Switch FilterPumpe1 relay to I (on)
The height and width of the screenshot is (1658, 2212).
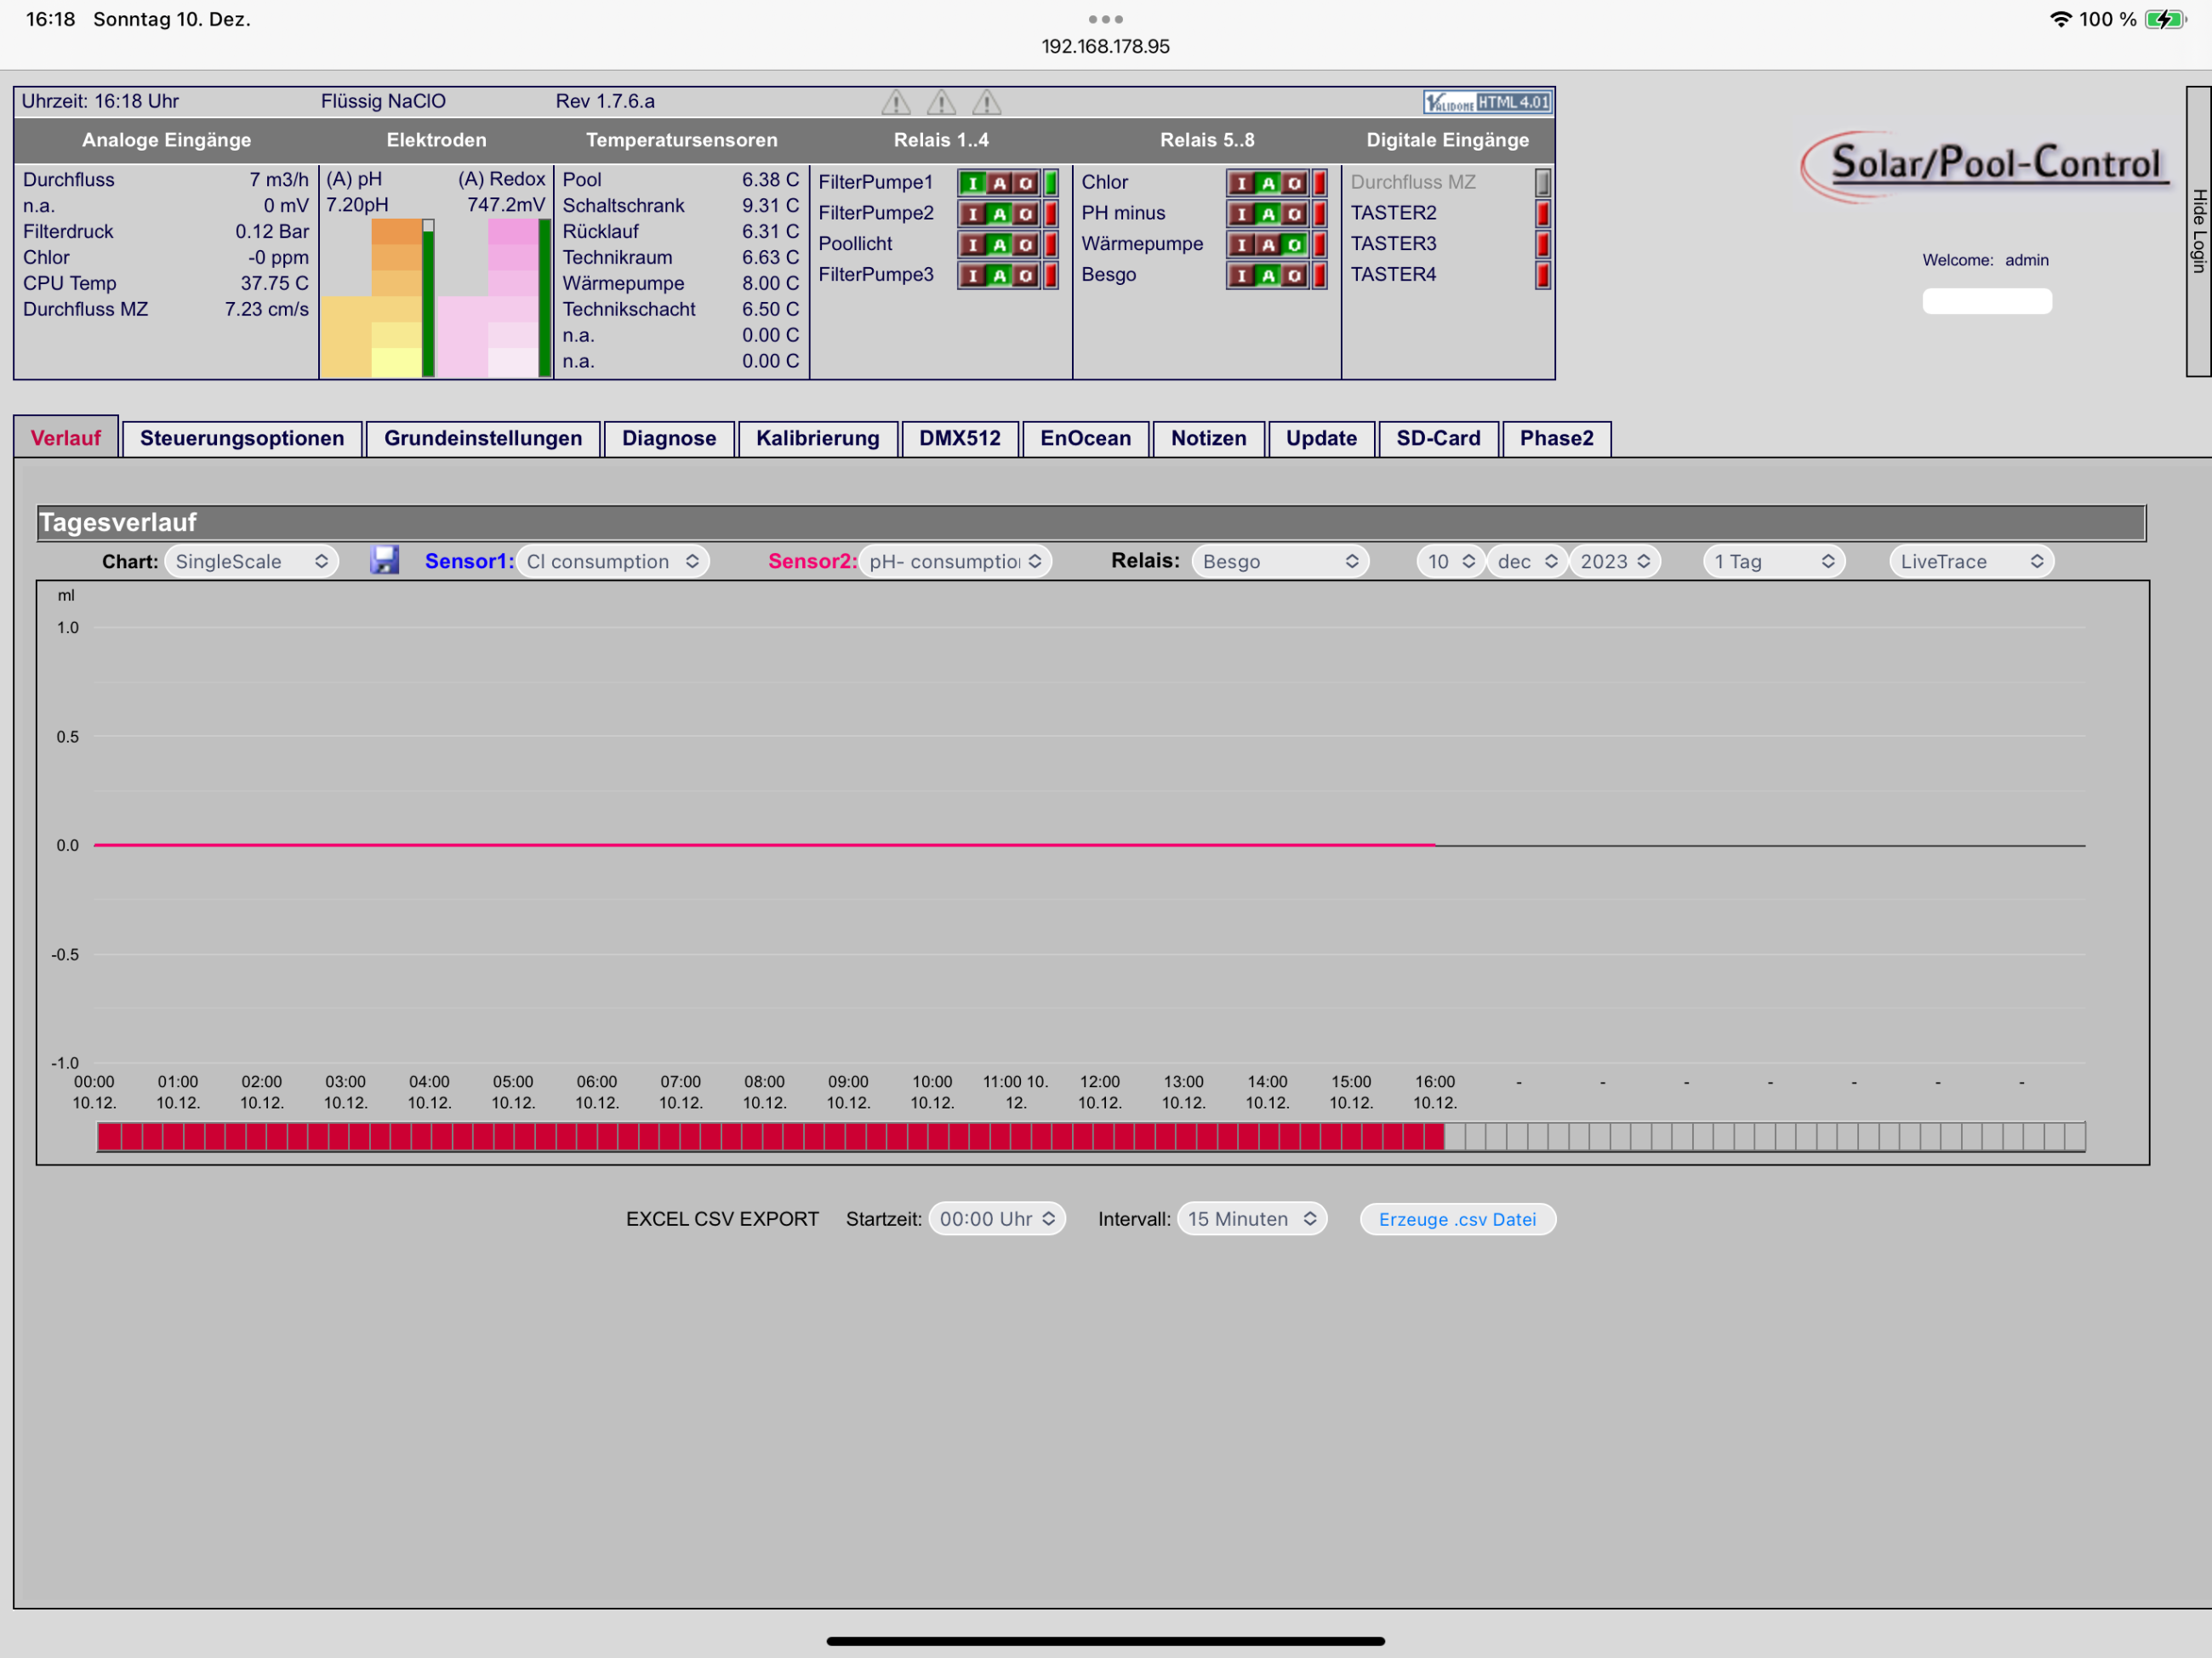click(x=973, y=183)
